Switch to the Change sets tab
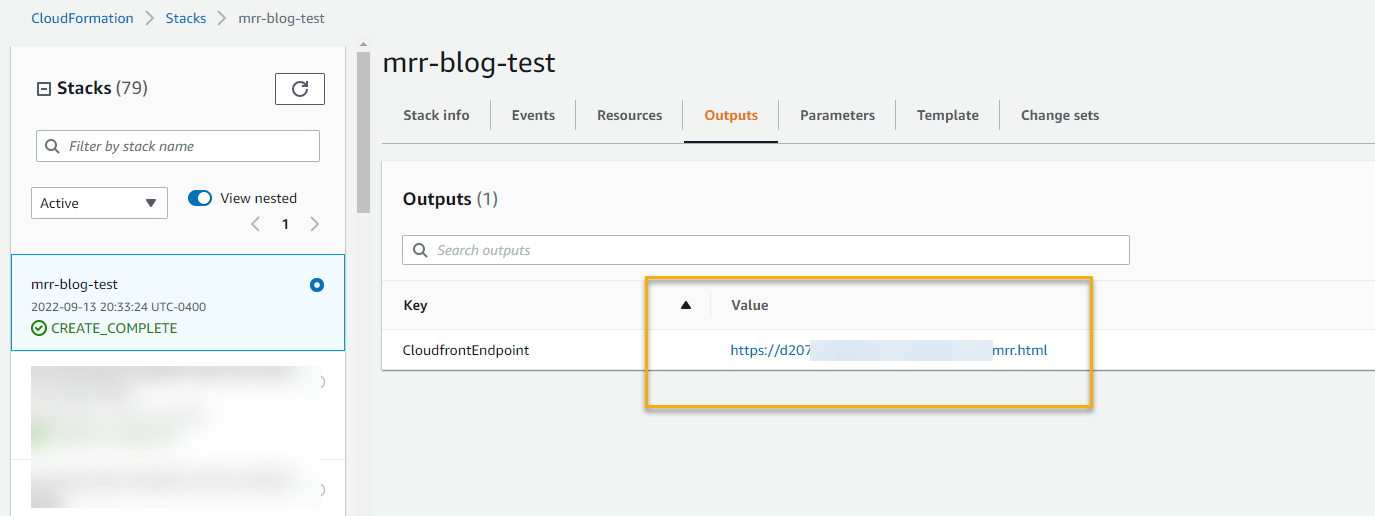This screenshot has height=516, width=1375. [1060, 115]
